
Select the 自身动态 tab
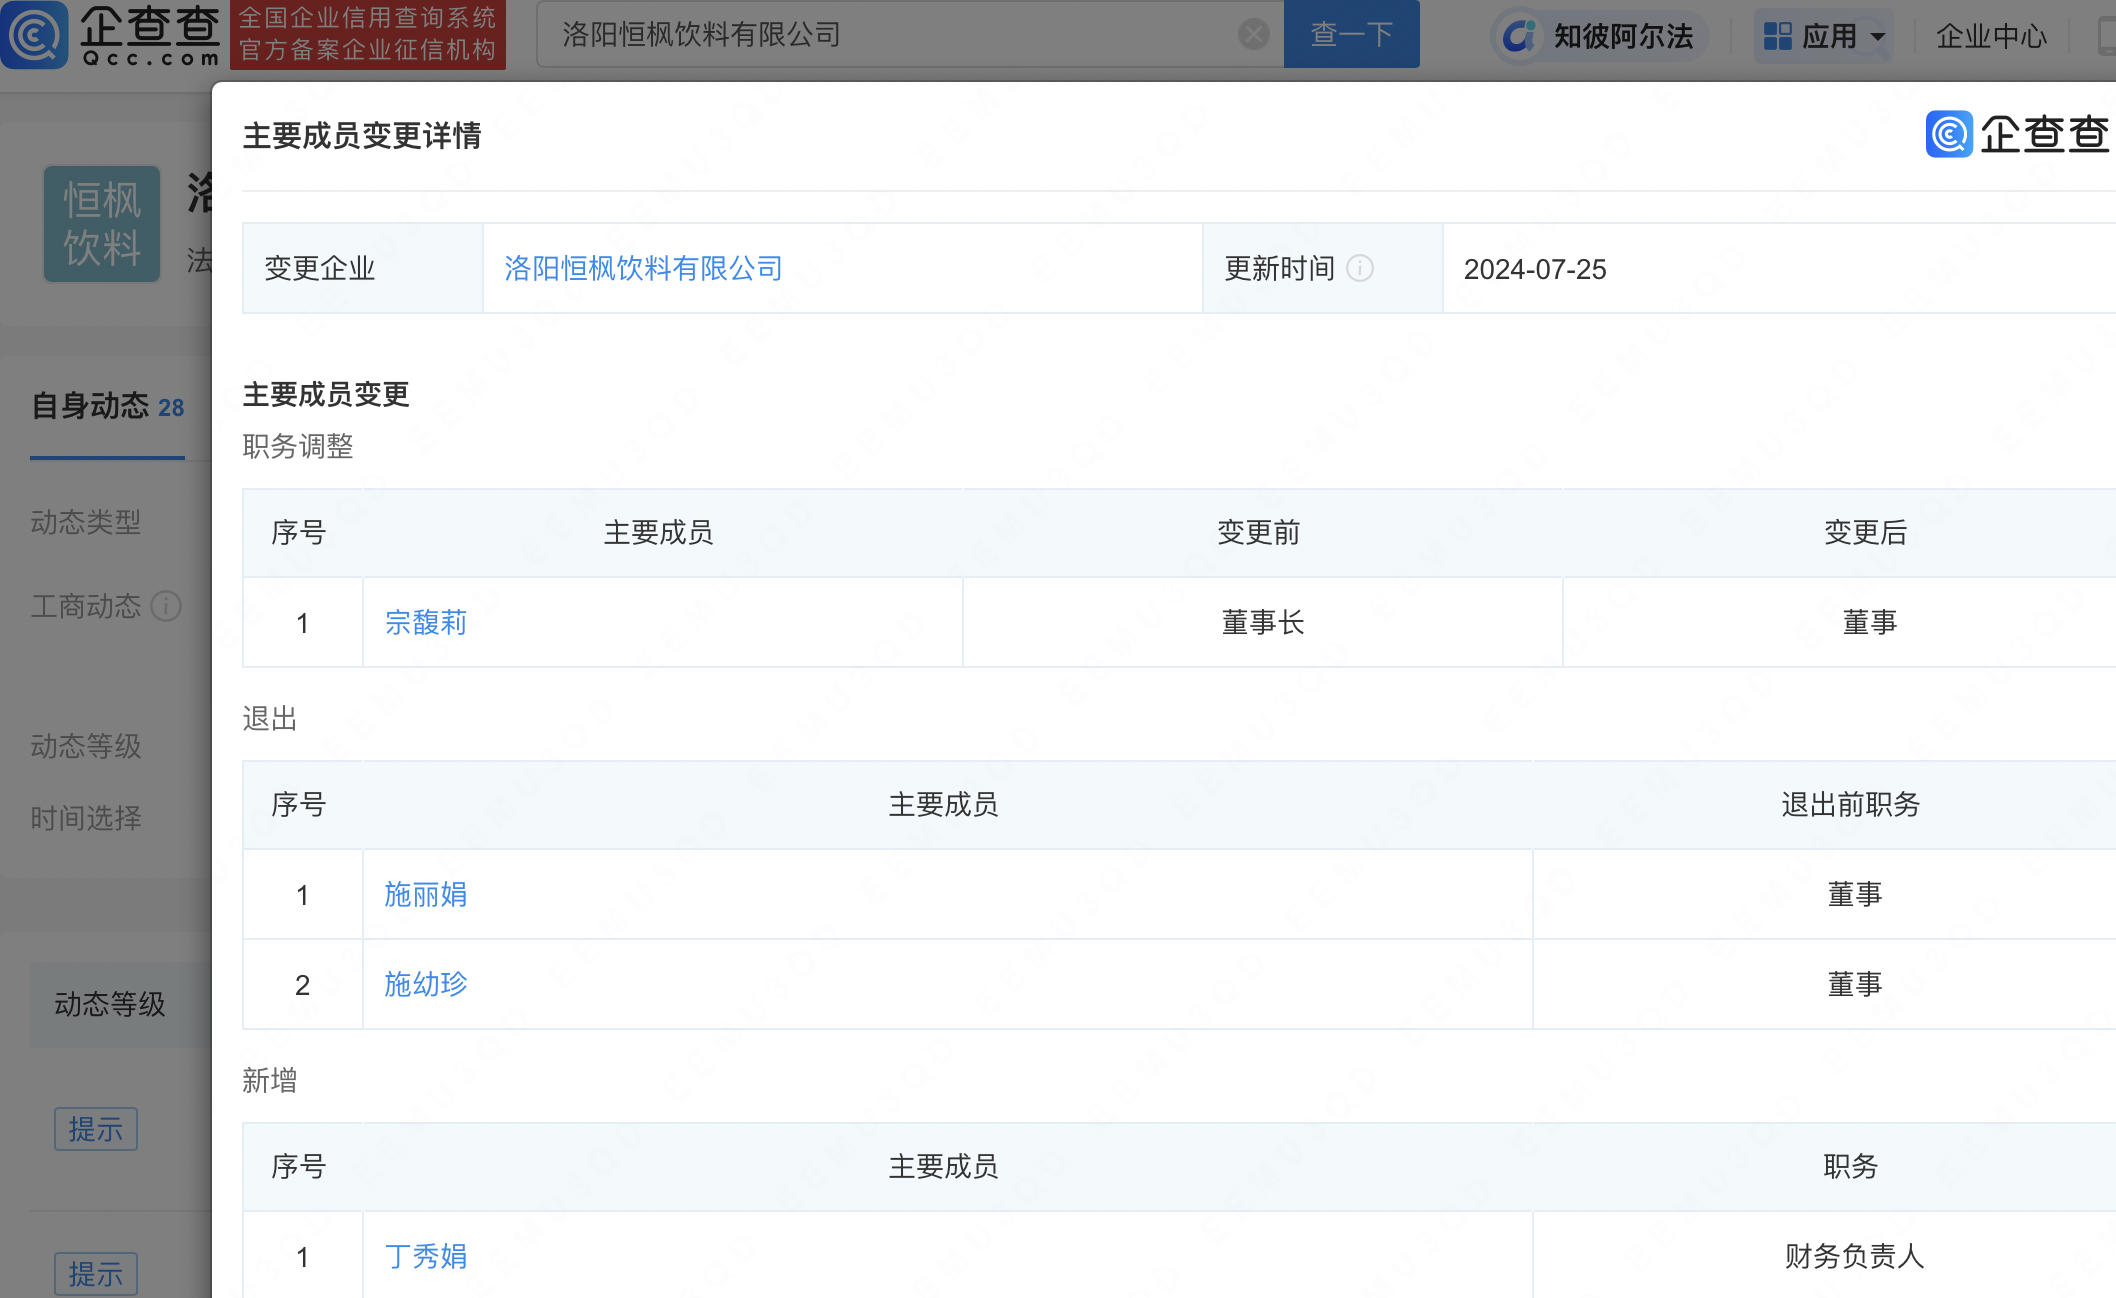point(107,406)
